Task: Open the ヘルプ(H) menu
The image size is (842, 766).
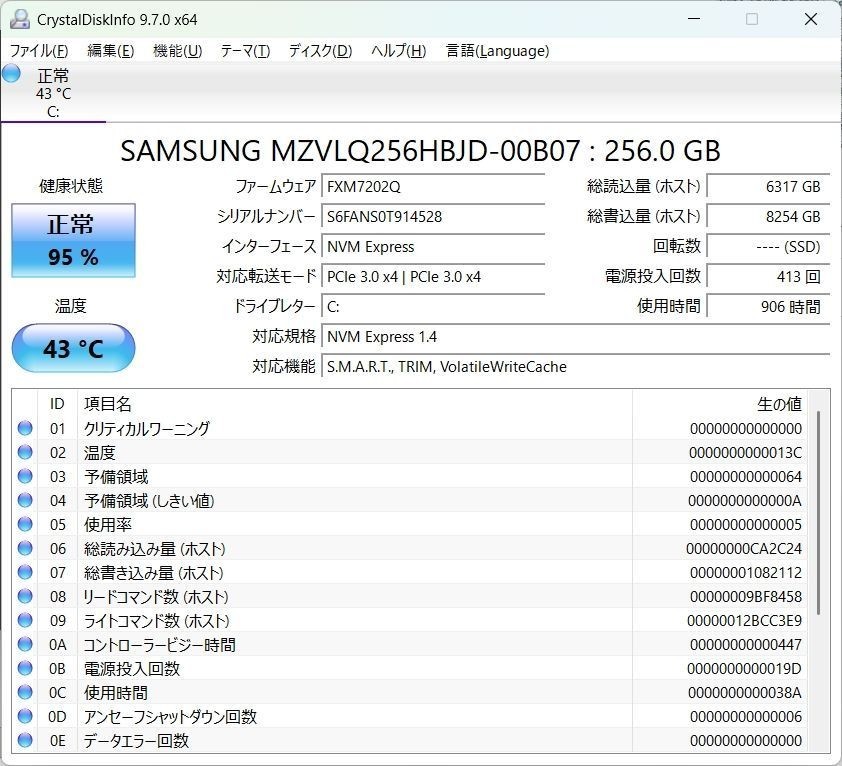Action: click(398, 51)
